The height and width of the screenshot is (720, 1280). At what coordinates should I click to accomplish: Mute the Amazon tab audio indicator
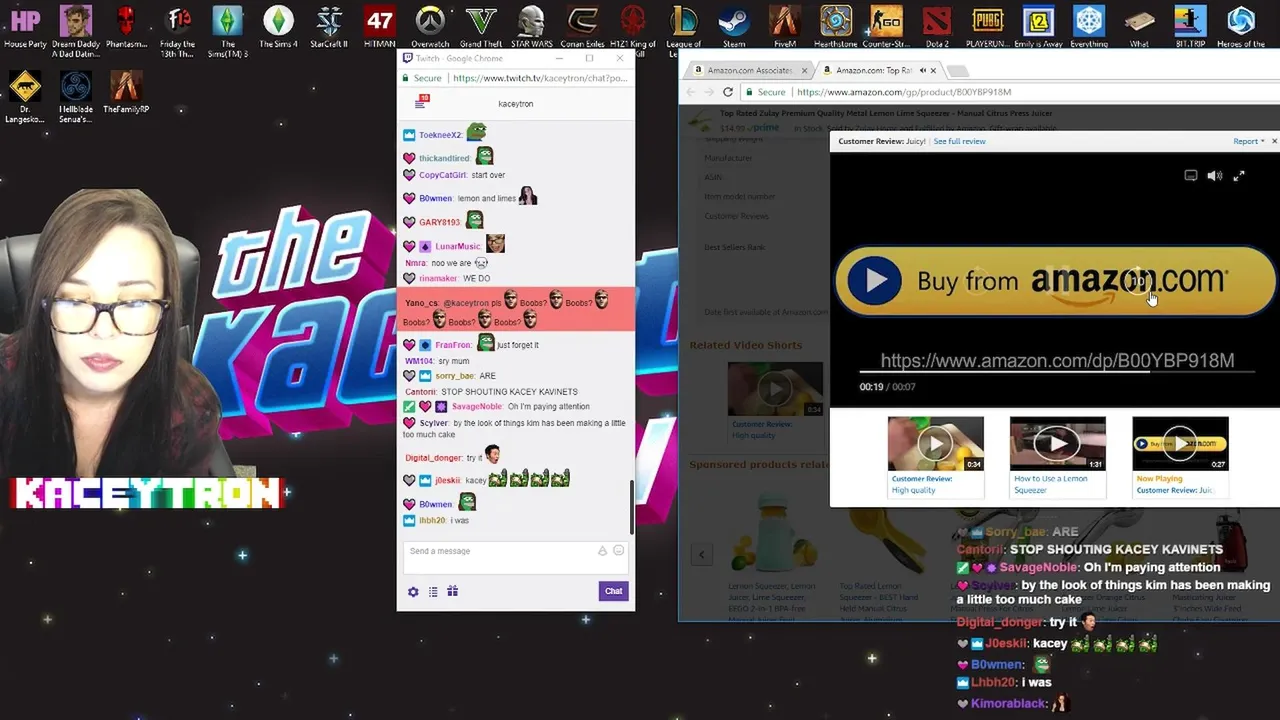point(922,70)
